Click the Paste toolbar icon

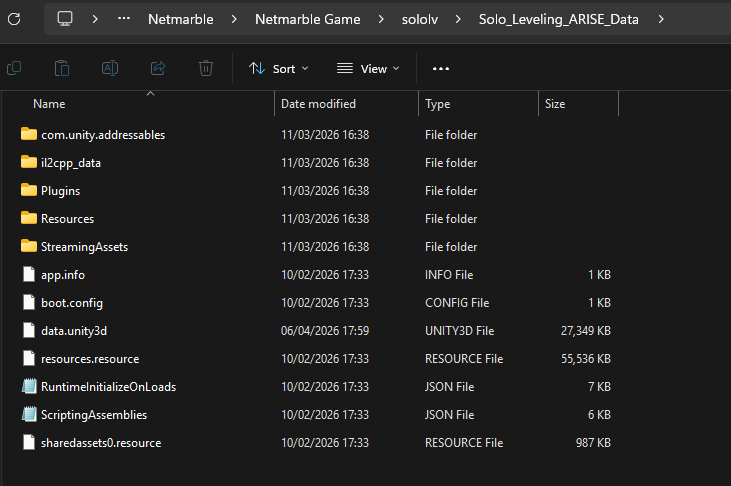pyautogui.click(x=62, y=68)
